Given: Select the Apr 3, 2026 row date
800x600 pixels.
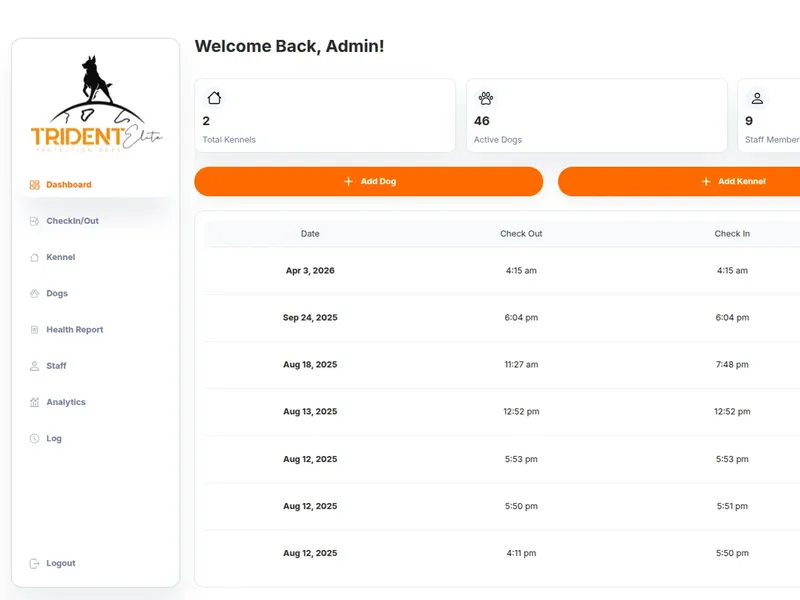Looking at the screenshot, I should click(310, 270).
